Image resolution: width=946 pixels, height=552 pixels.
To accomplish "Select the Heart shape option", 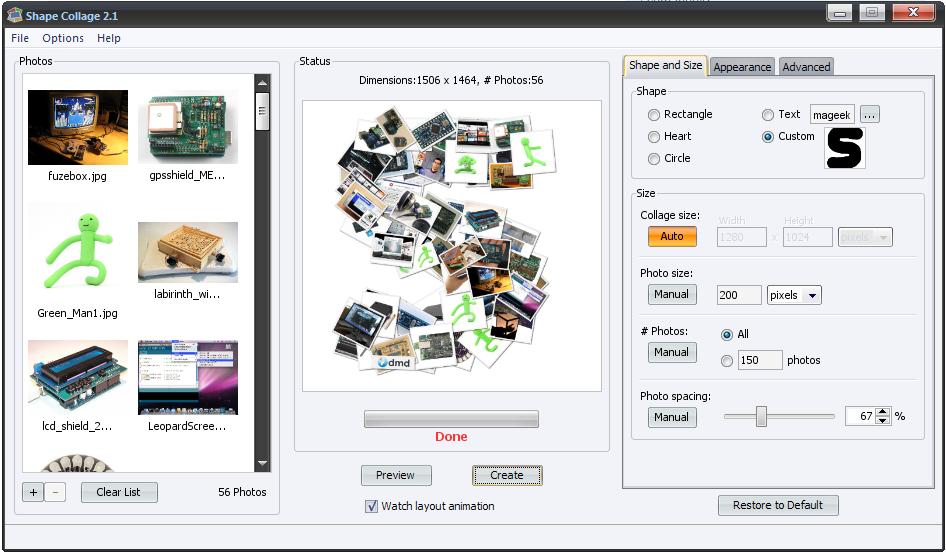I will pos(655,137).
